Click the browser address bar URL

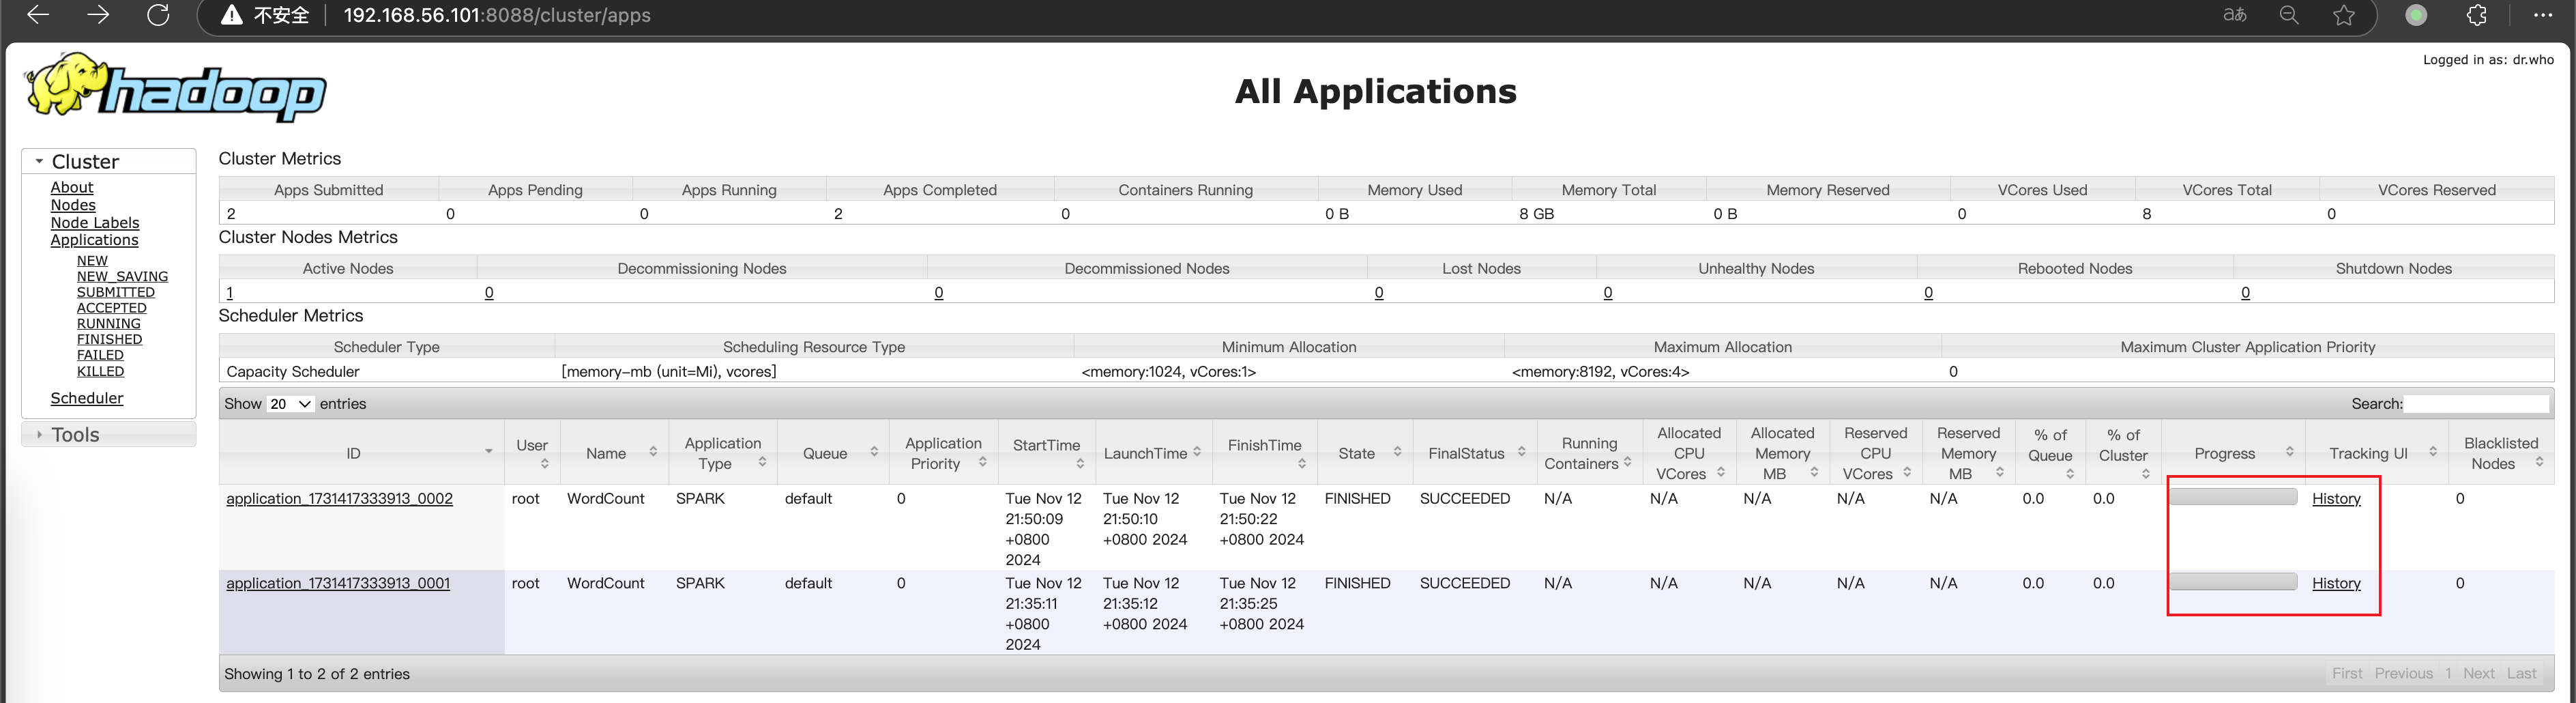click(x=497, y=15)
